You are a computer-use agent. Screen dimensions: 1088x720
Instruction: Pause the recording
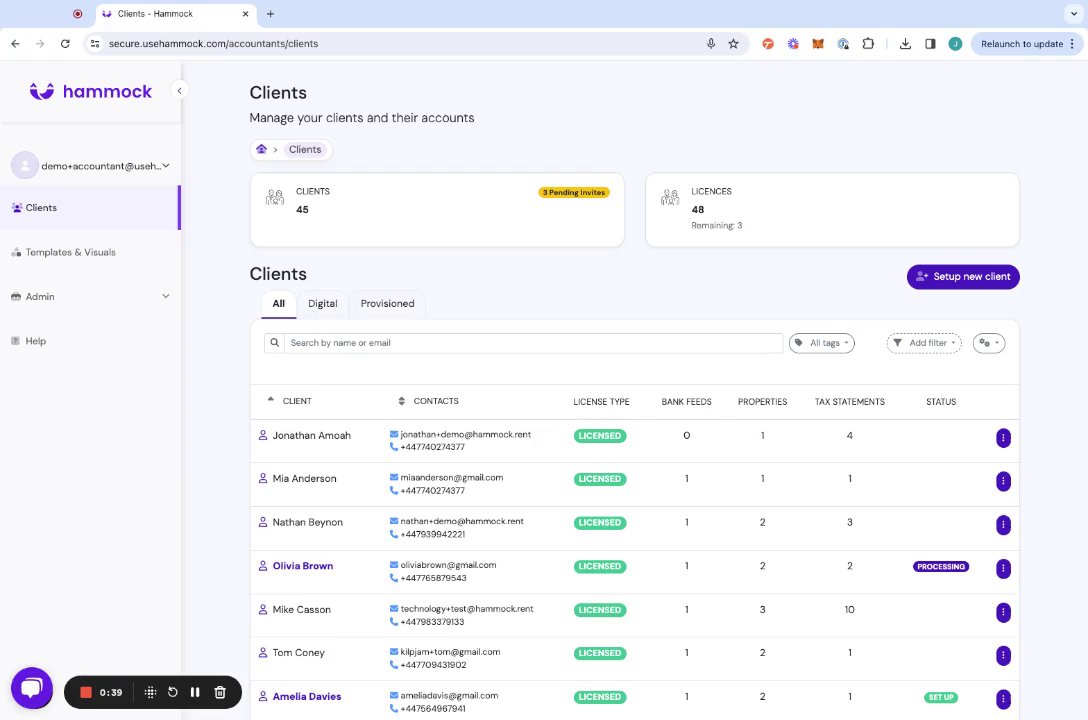pyautogui.click(x=195, y=692)
